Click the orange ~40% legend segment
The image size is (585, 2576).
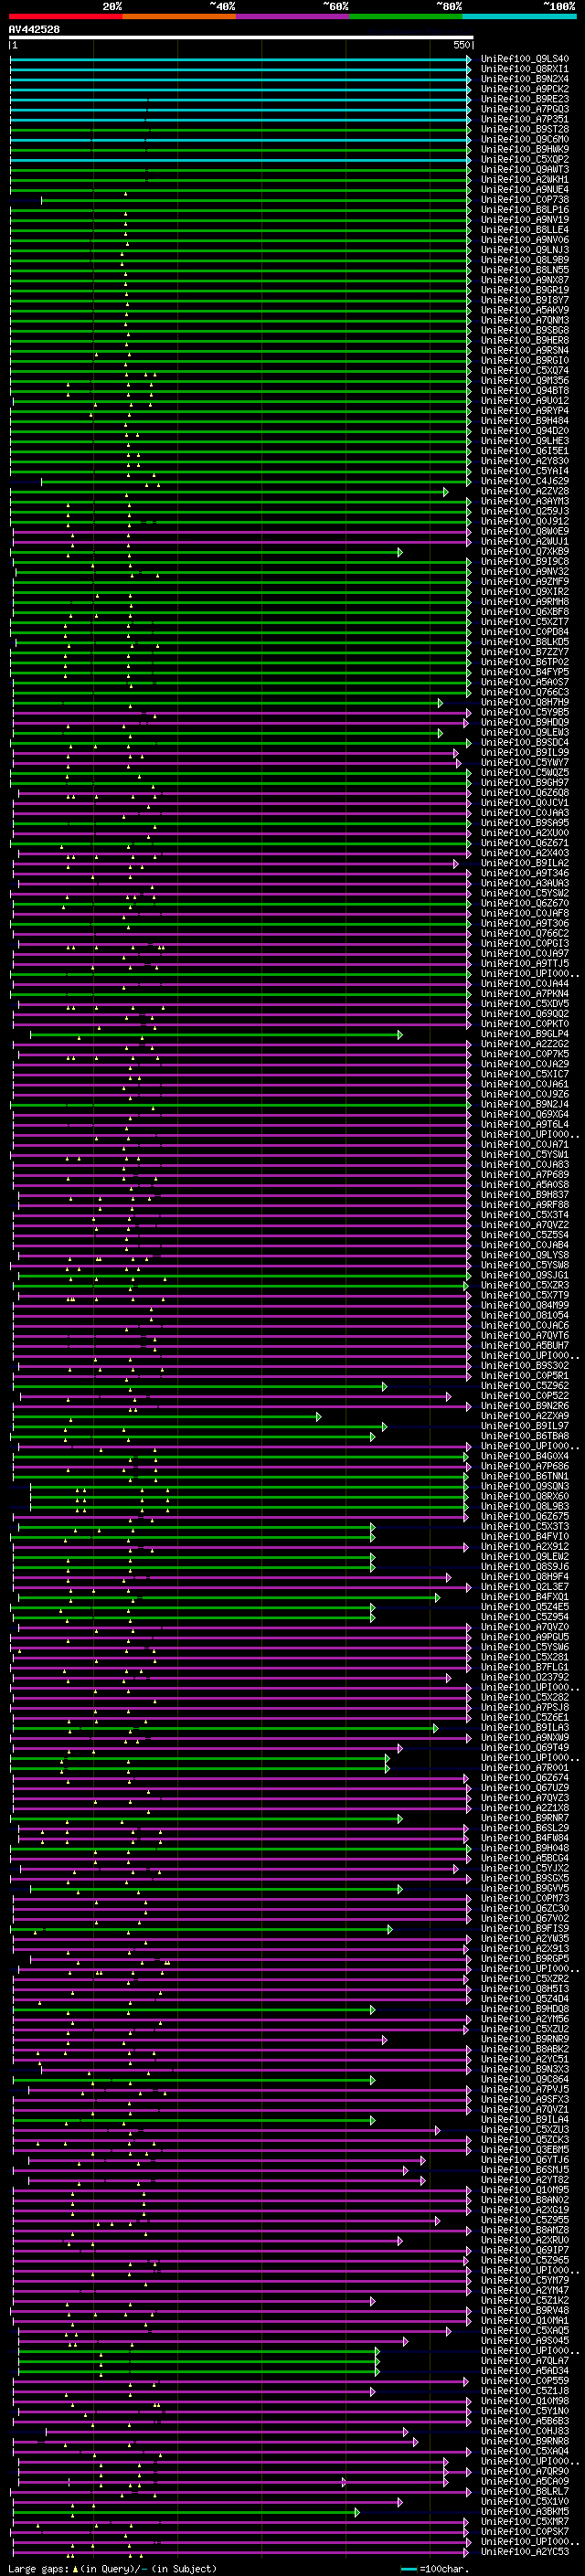pyautogui.click(x=179, y=16)
